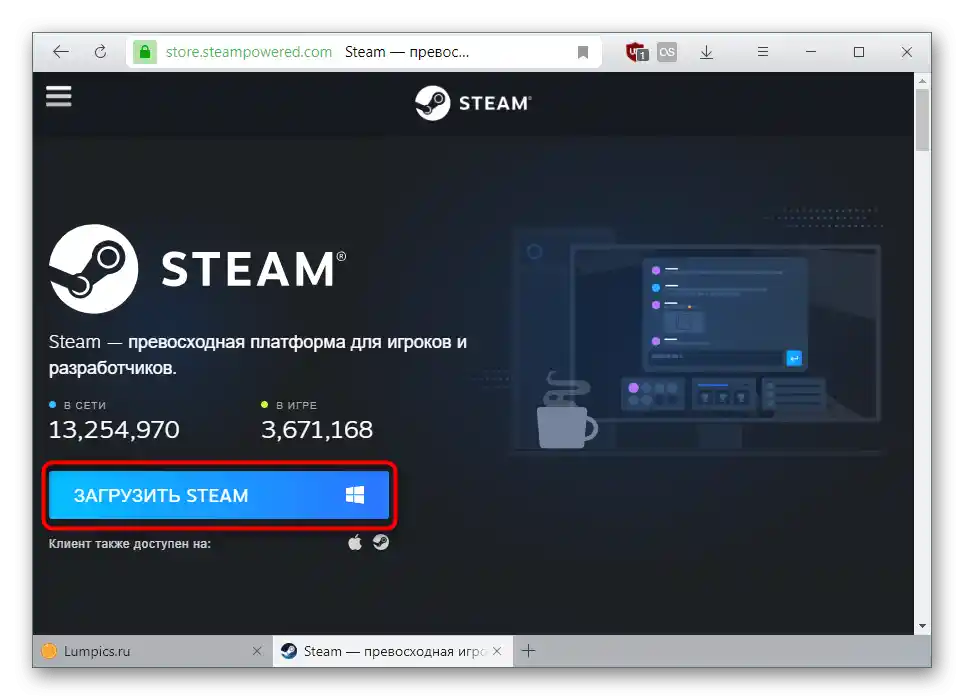Image resolution: width=964 pixels, height=700 pixels.
Task: Open the browser settings hamburger menu
Action: tap(762, 51)
